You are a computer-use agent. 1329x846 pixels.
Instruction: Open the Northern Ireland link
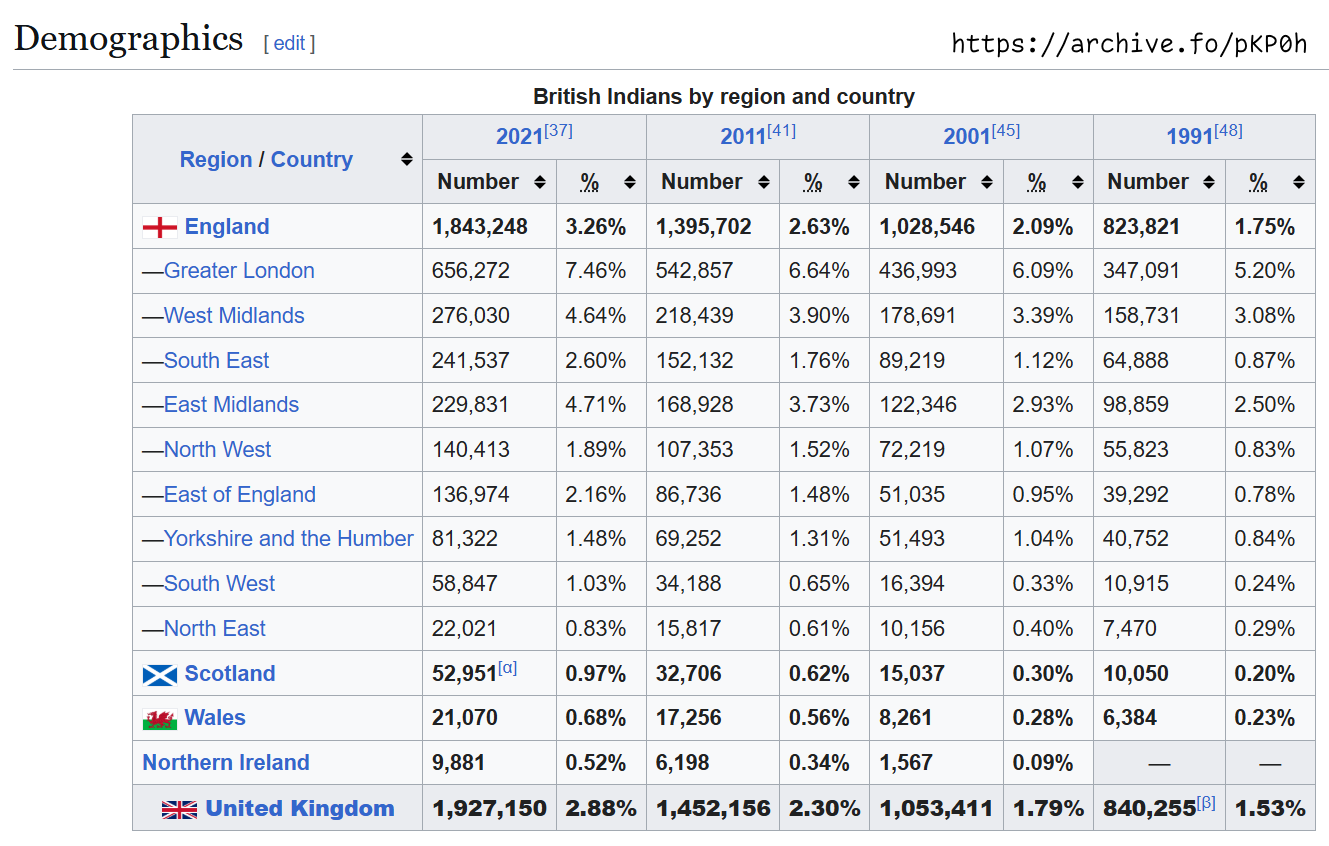[x=226, y=763]
